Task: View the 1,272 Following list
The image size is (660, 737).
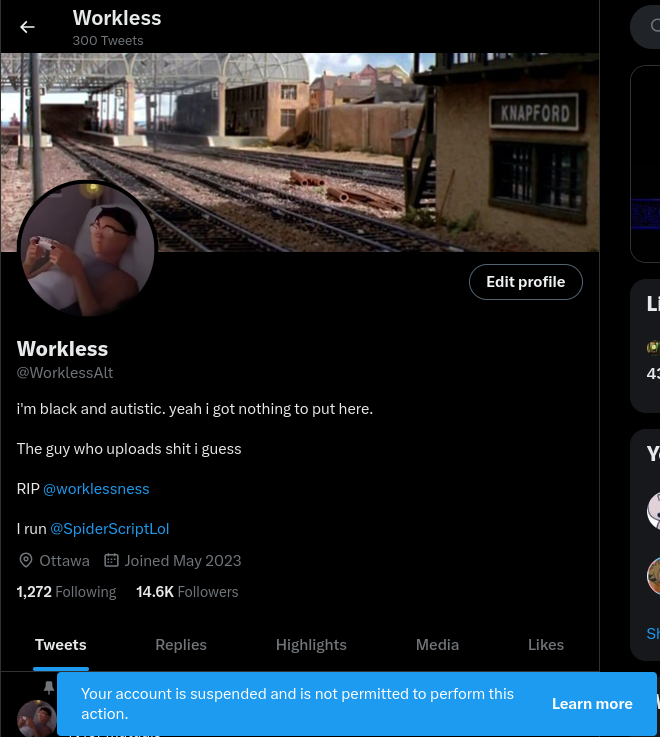Action: (x=66, y=592)
